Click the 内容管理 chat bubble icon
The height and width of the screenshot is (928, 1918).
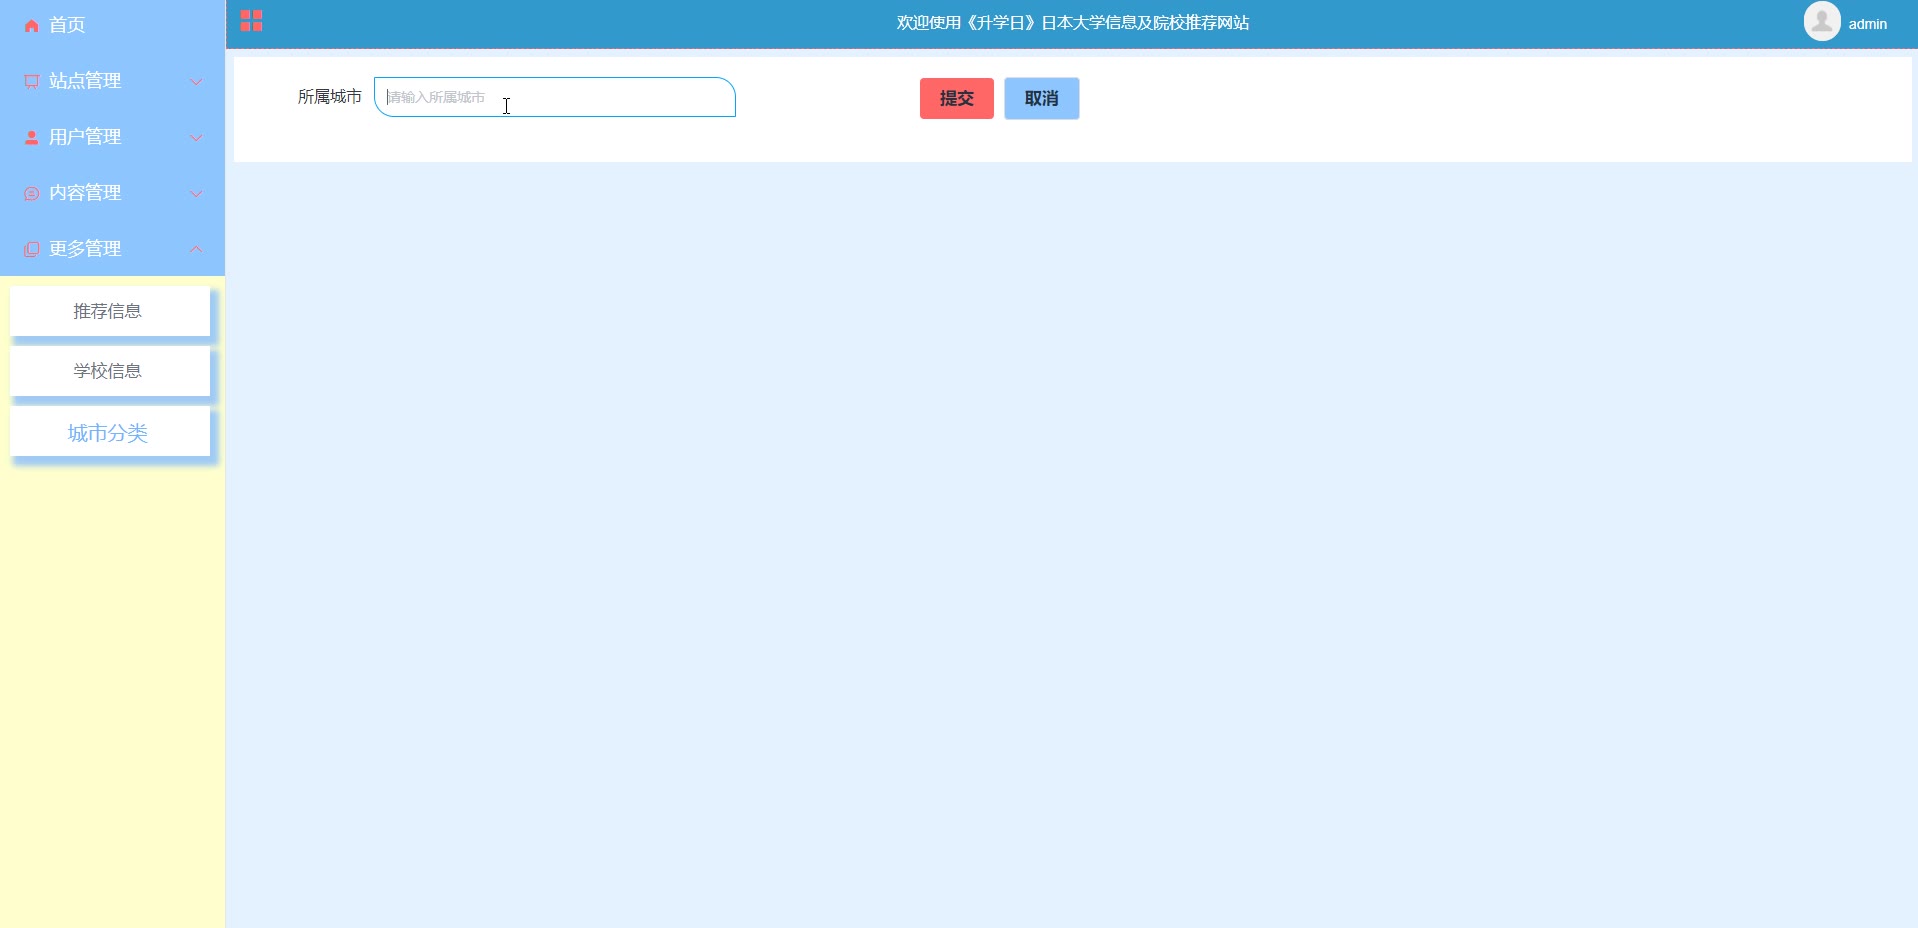click(31, 193)
